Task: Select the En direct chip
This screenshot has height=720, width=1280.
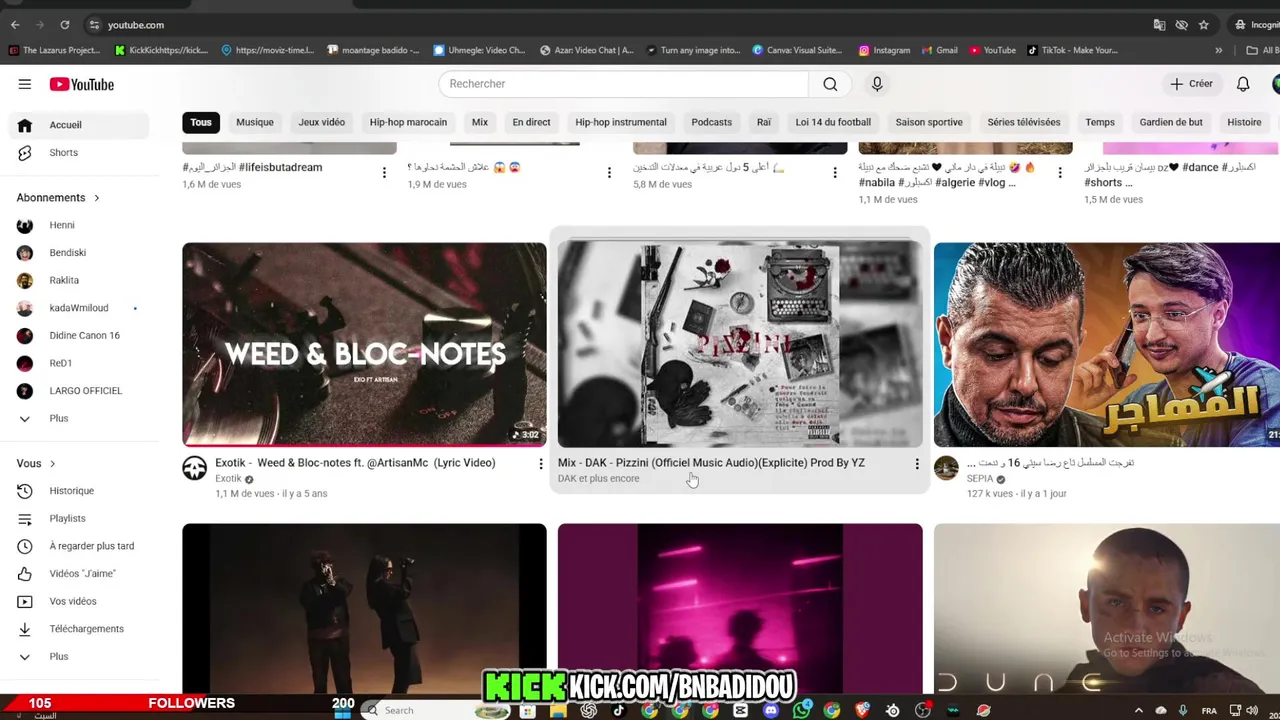Action: 531,122
